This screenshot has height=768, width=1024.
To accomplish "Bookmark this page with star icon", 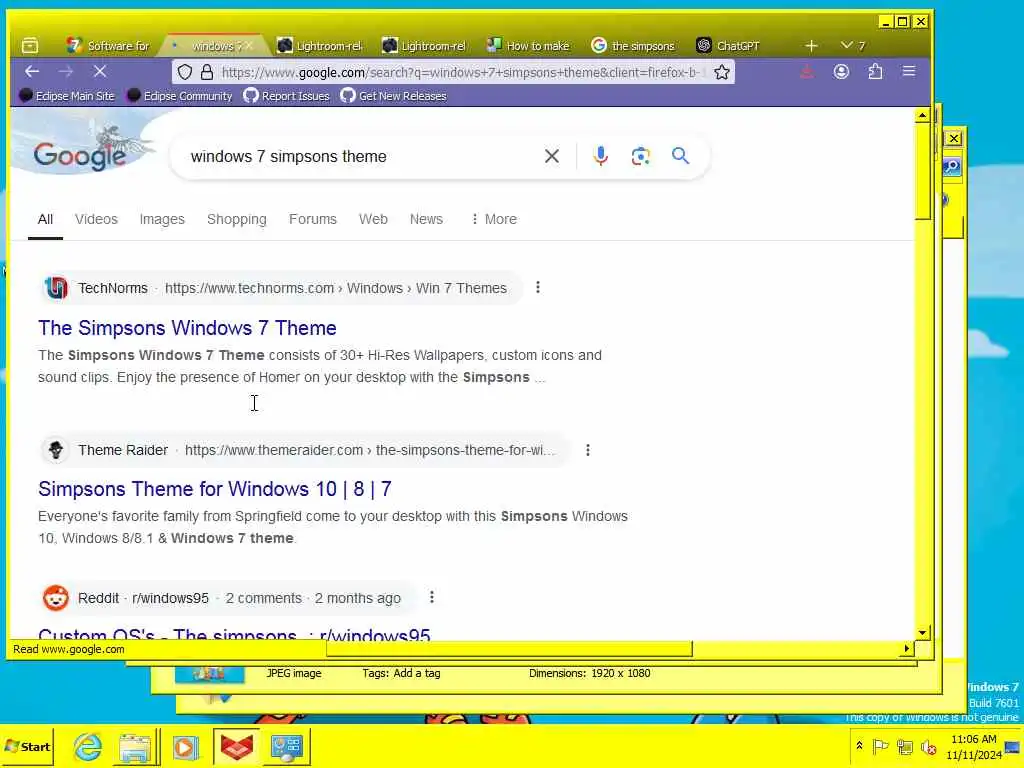I will [x=722, y=72].
